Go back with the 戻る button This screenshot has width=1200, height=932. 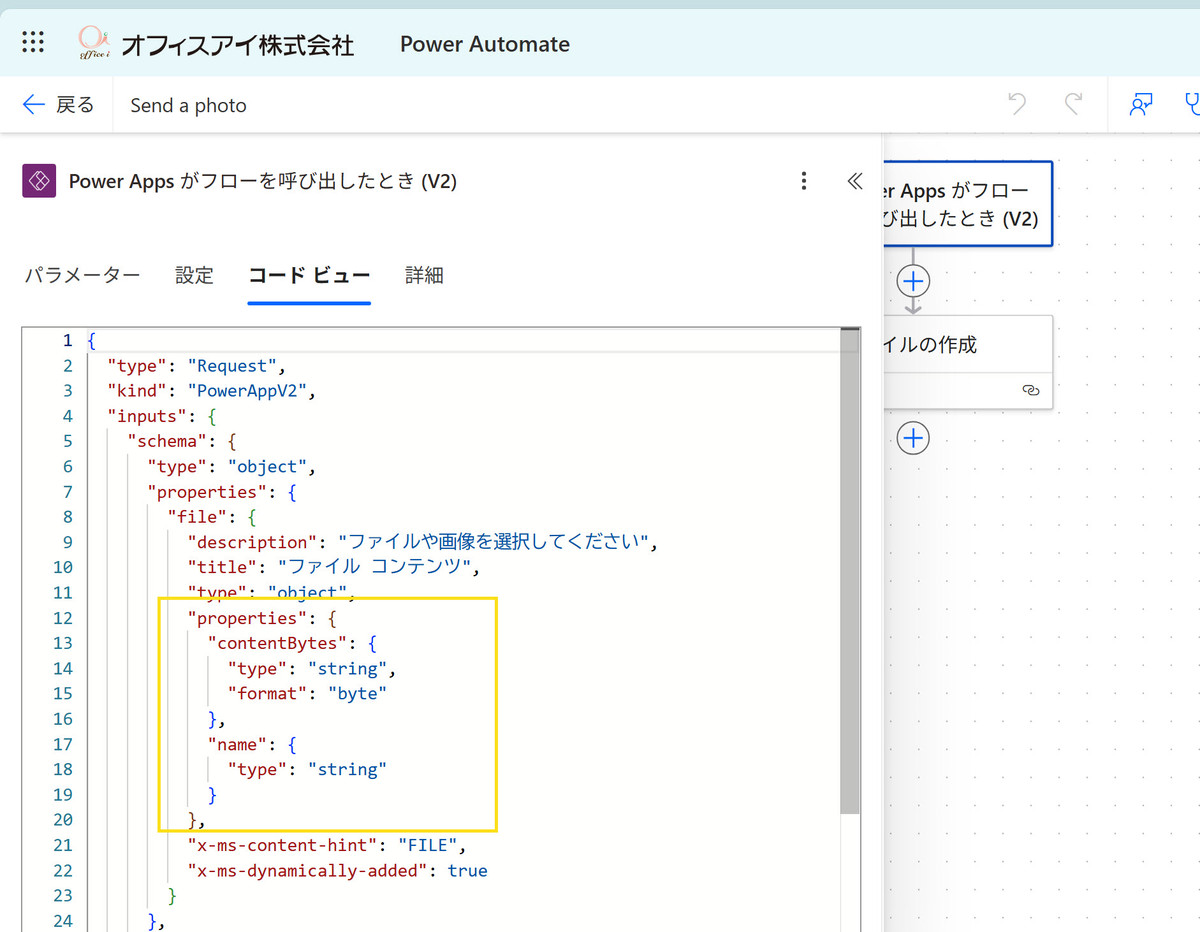coord(58,105)
